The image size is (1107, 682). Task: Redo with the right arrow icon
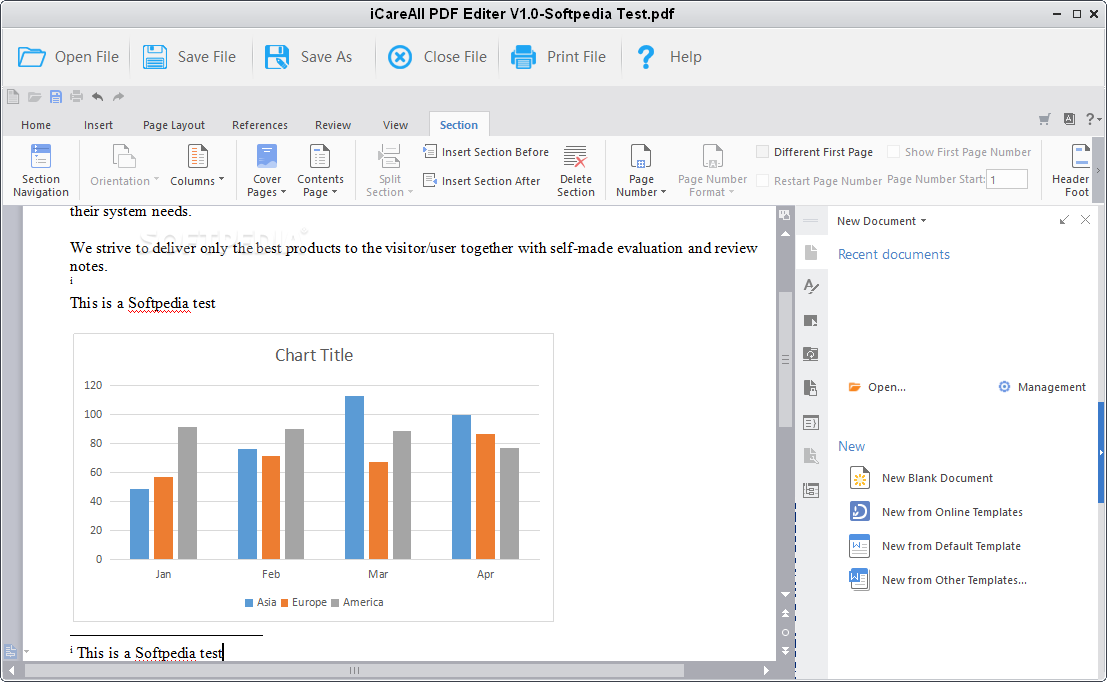point(119,97)
